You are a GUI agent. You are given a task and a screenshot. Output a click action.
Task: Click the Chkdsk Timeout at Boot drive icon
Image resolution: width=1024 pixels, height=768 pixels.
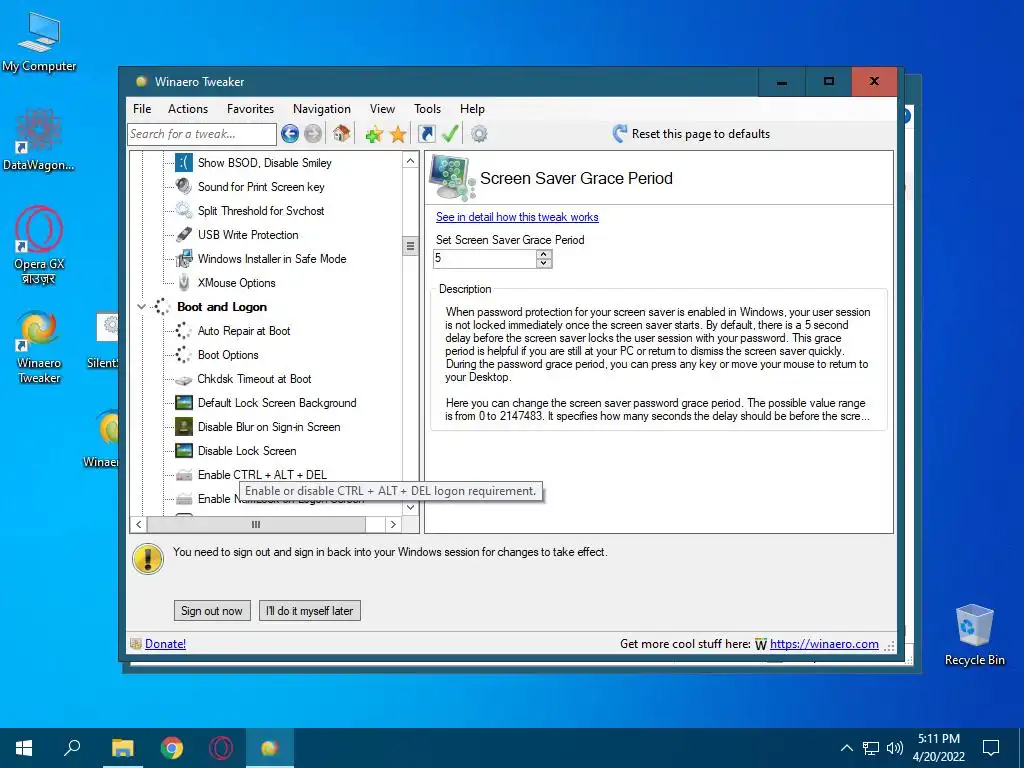pyautogui.click(x=184, y=379)
